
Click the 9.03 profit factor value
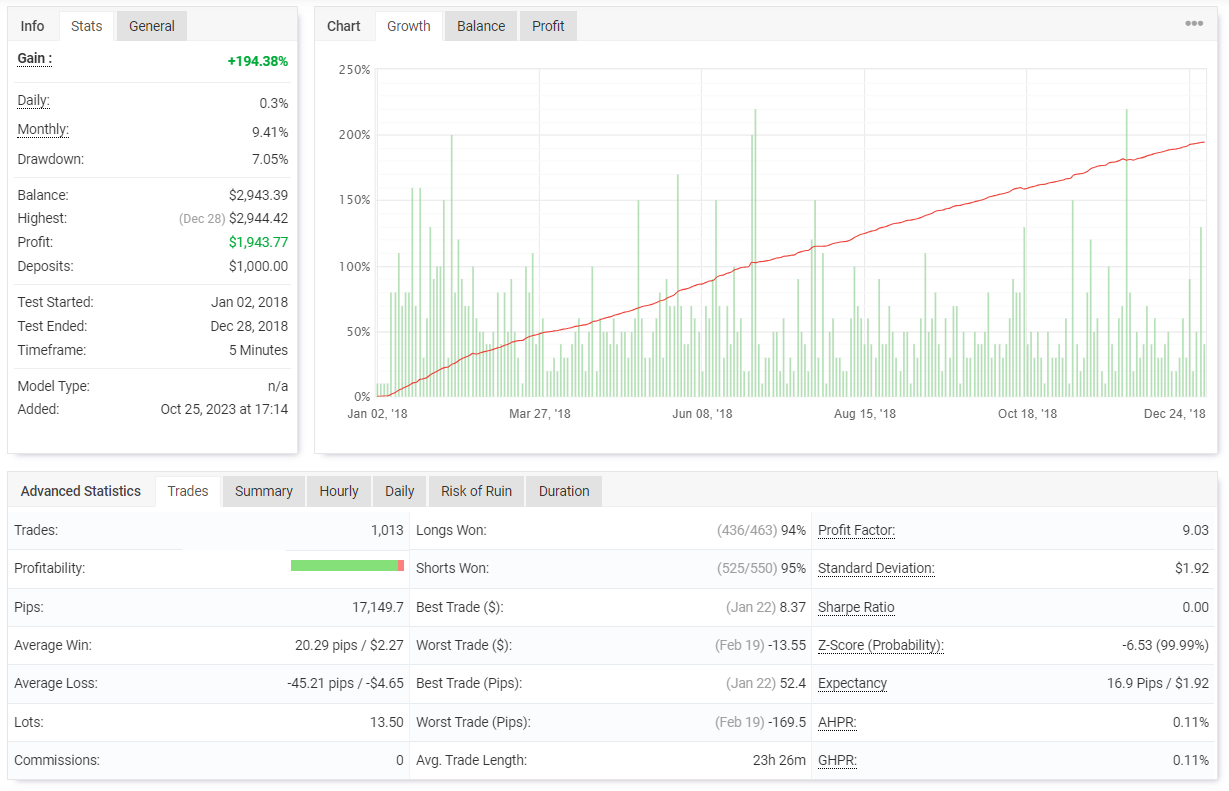point(1195,530)
